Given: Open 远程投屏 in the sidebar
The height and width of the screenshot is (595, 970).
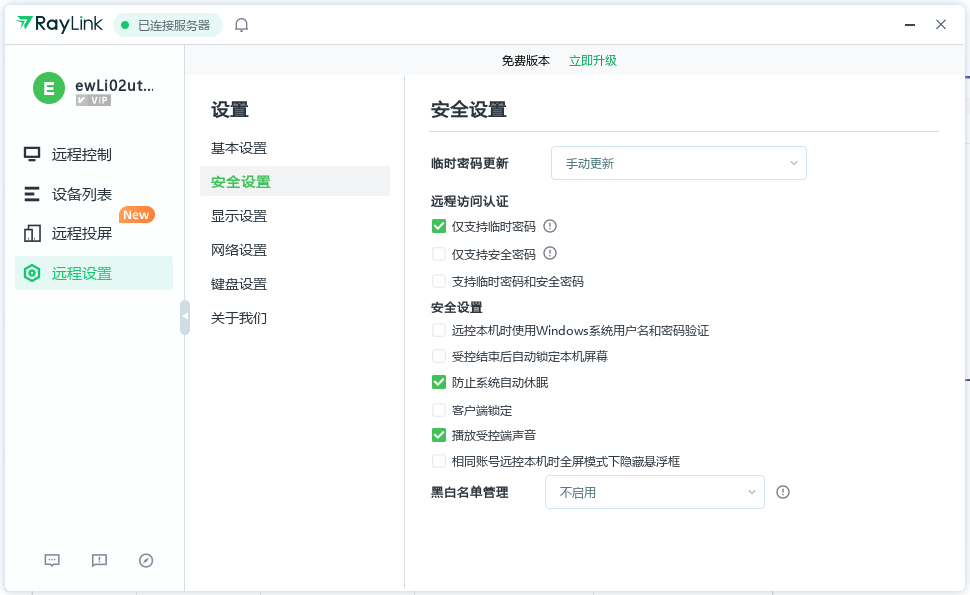Looking at the screenshot, I should 82,234.
